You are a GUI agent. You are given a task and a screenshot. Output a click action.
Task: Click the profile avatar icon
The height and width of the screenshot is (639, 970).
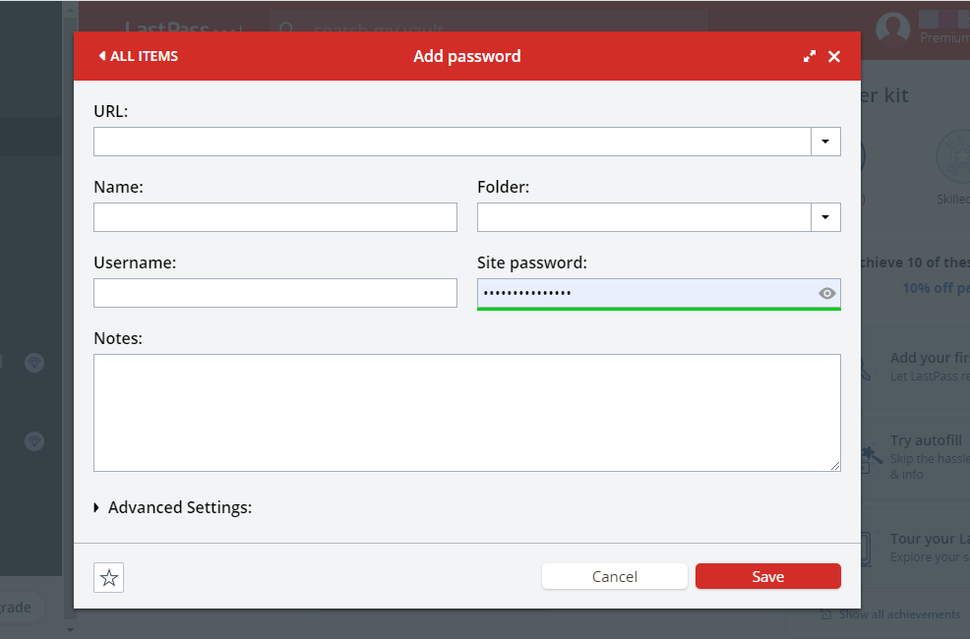click(891, 28)
